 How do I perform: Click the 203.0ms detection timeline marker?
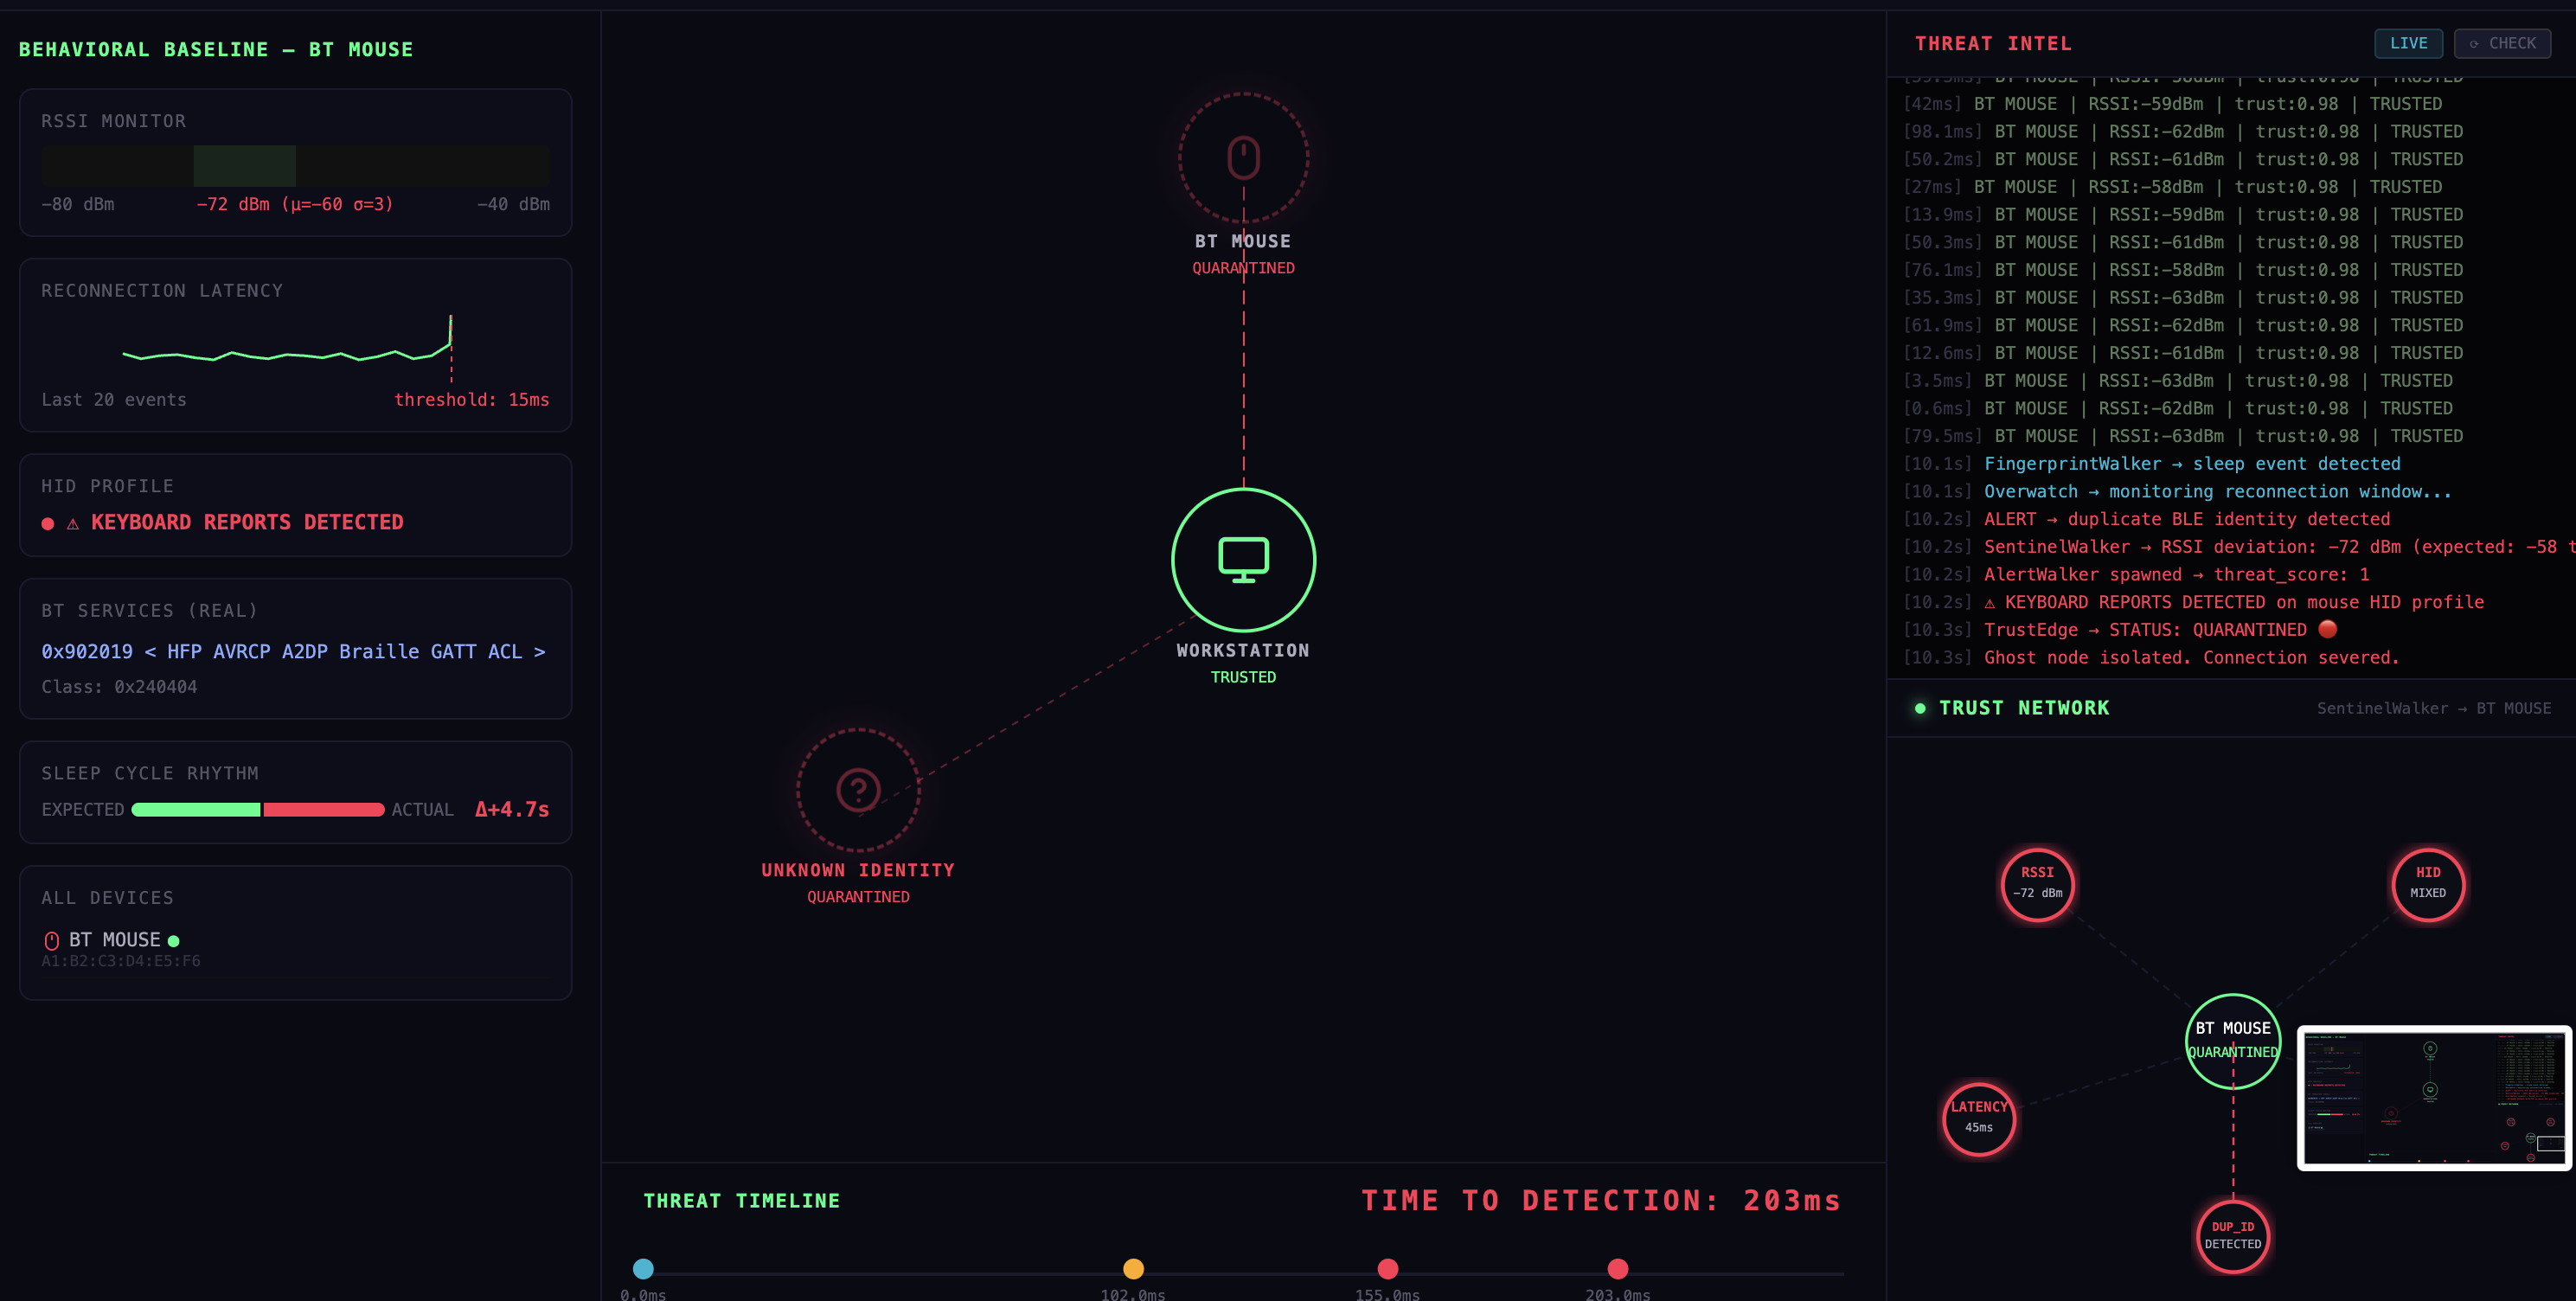click(1617, 1268)
